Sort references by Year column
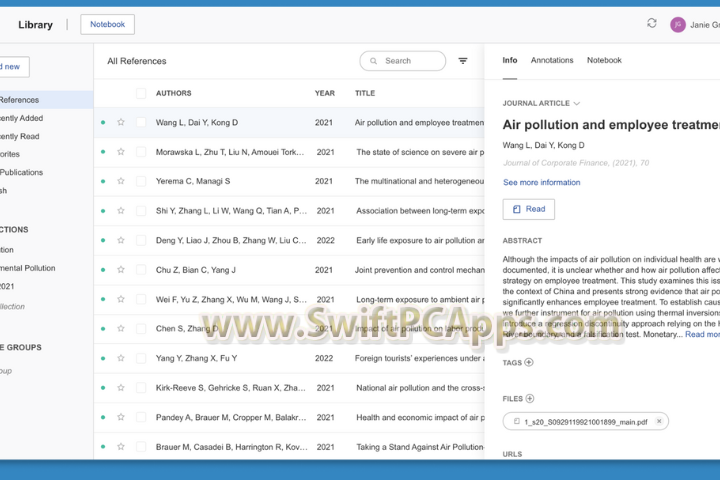Viewport: 720px width, 480px height. click(x=324, y=93)
